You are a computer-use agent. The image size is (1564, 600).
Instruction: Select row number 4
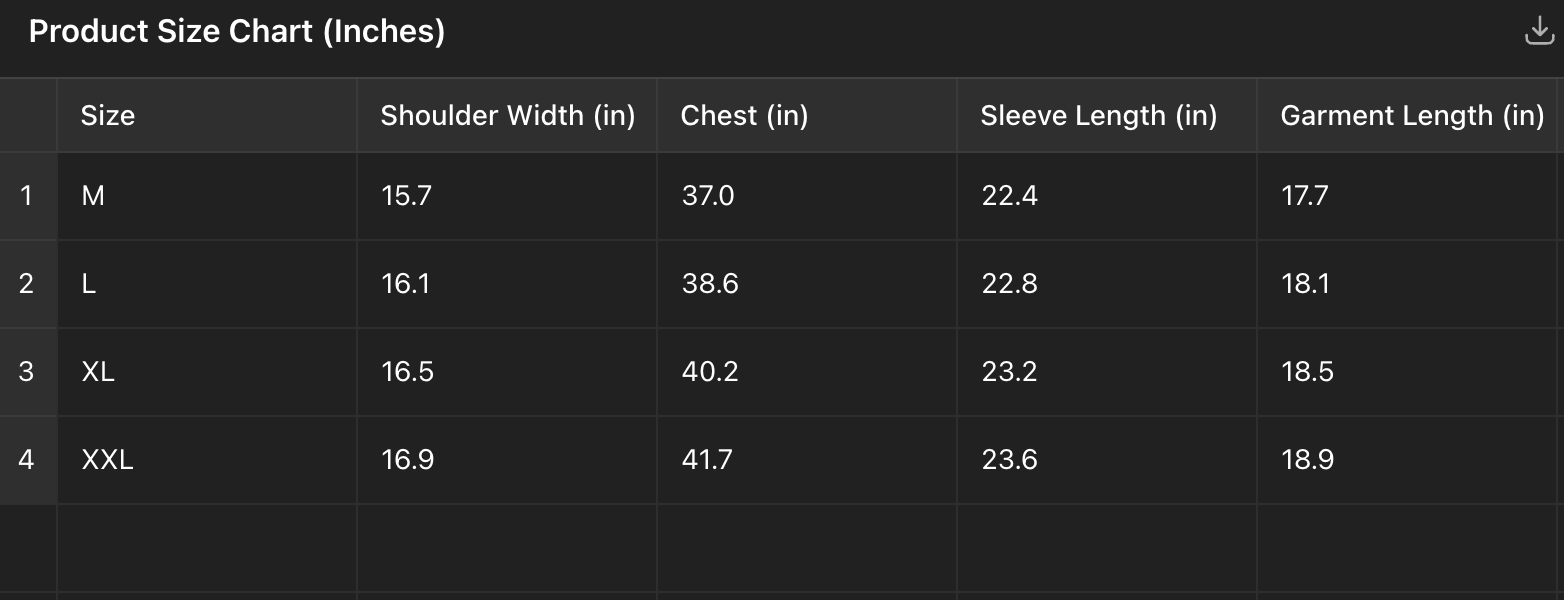tap(27, 460)
